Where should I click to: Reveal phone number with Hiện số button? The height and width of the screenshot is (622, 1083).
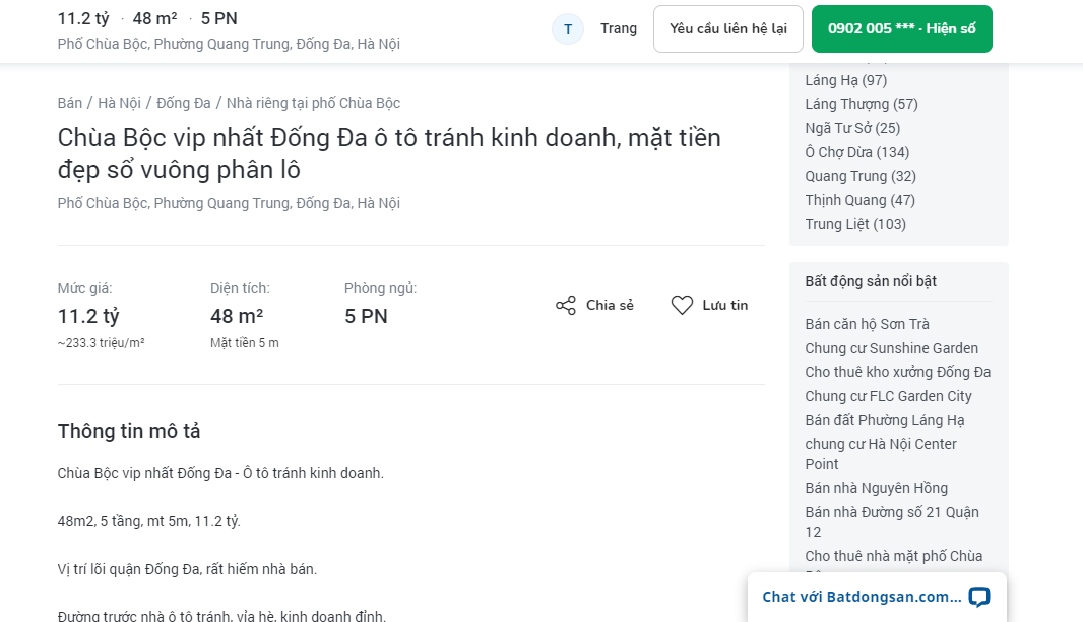click(901, 29)
